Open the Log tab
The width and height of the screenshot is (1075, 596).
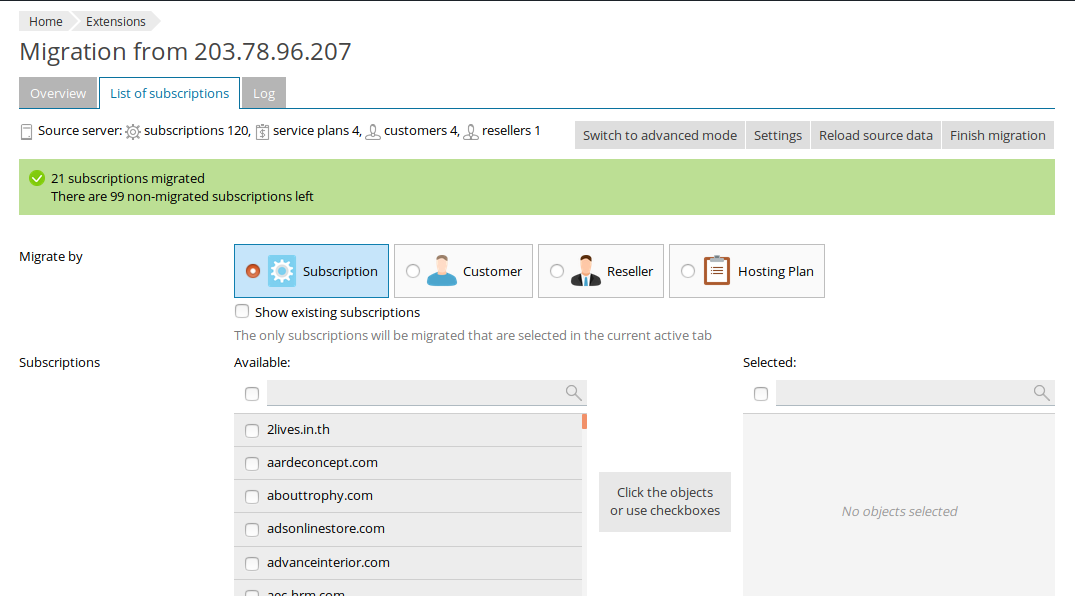[264, 93]
